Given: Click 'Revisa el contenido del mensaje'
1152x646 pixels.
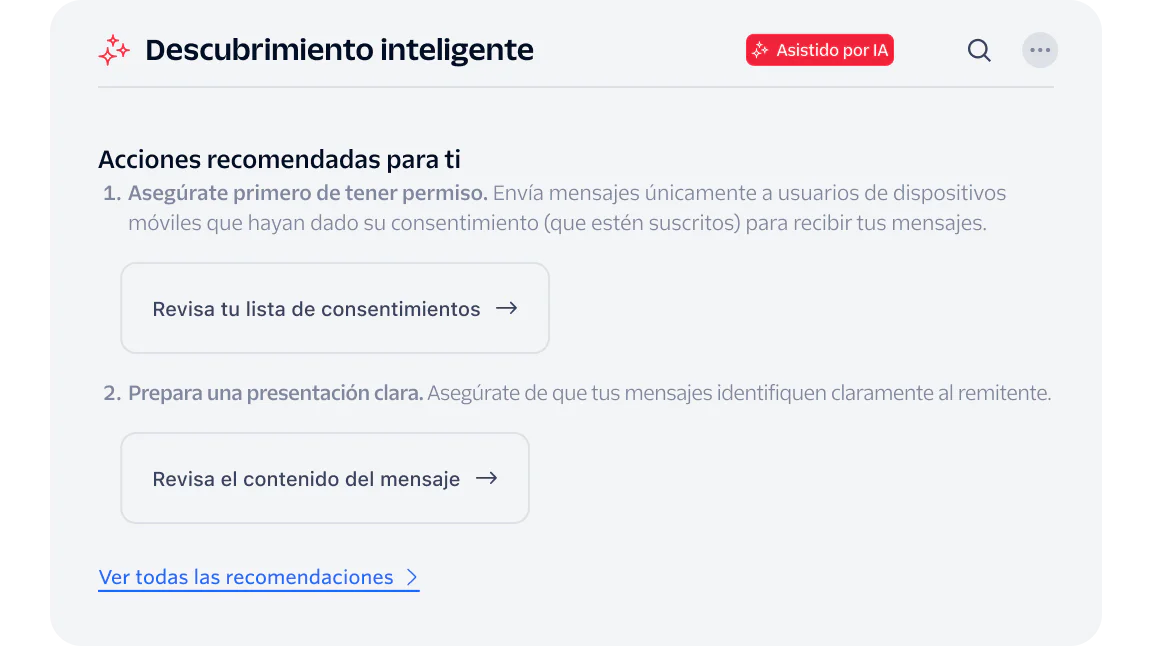Looking at the screenshot, I should pos(324,478).
